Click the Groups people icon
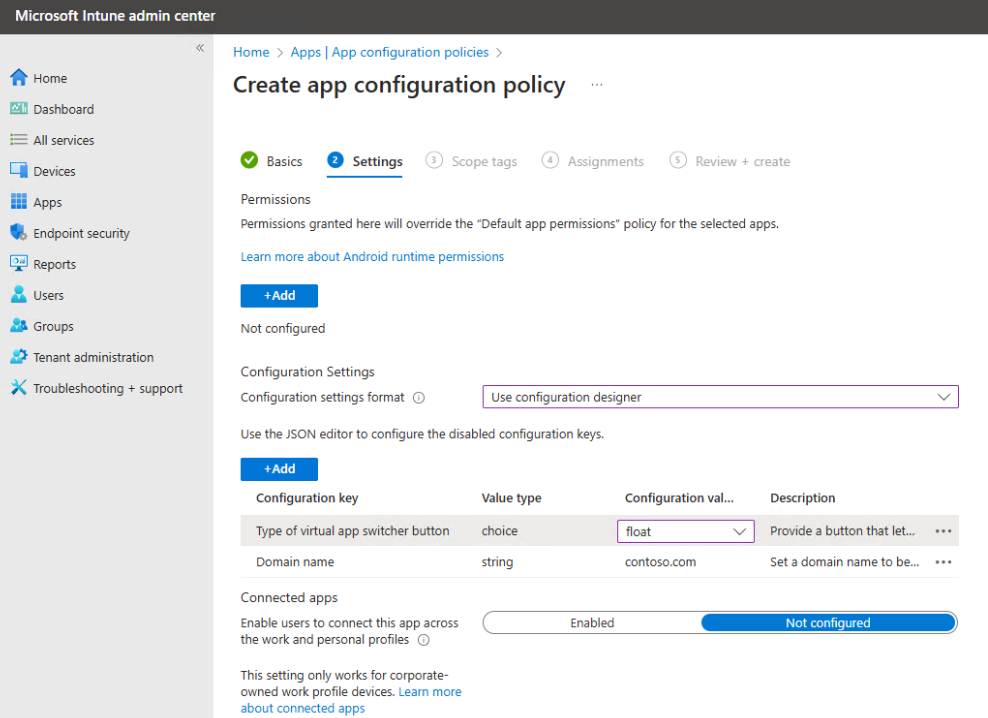988x718 pixels. 19,325
